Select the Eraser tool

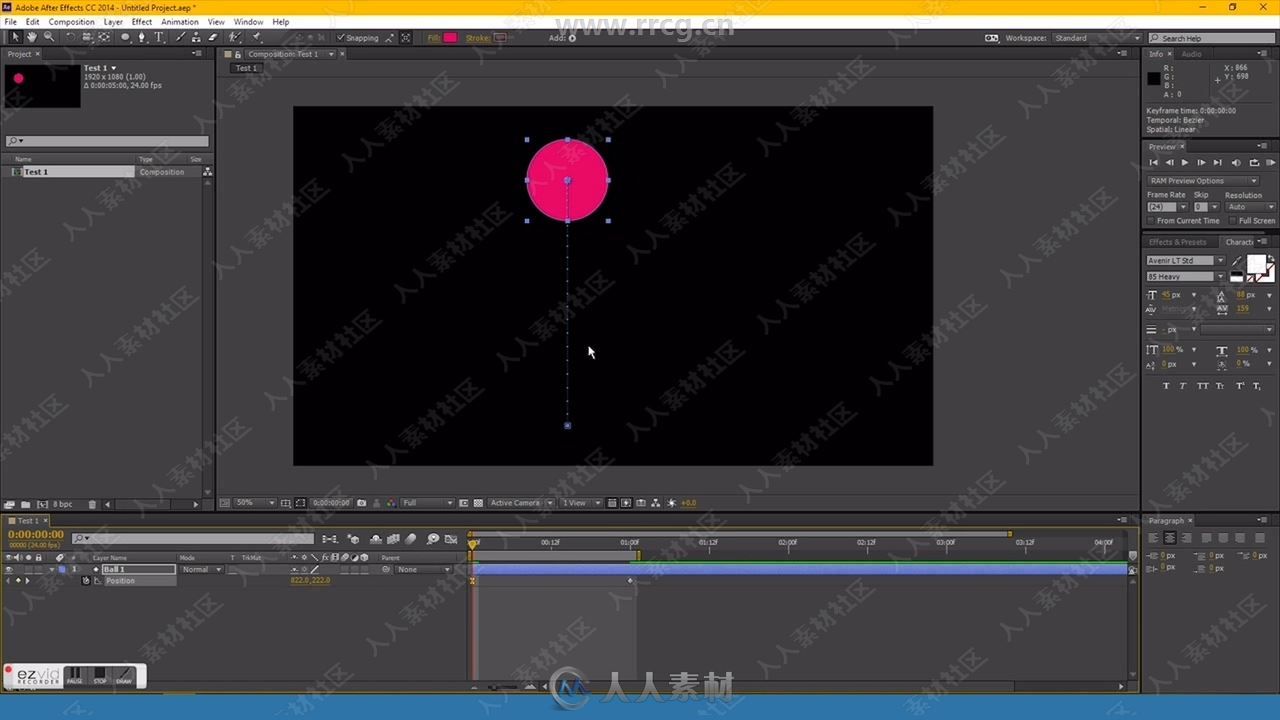212,37
